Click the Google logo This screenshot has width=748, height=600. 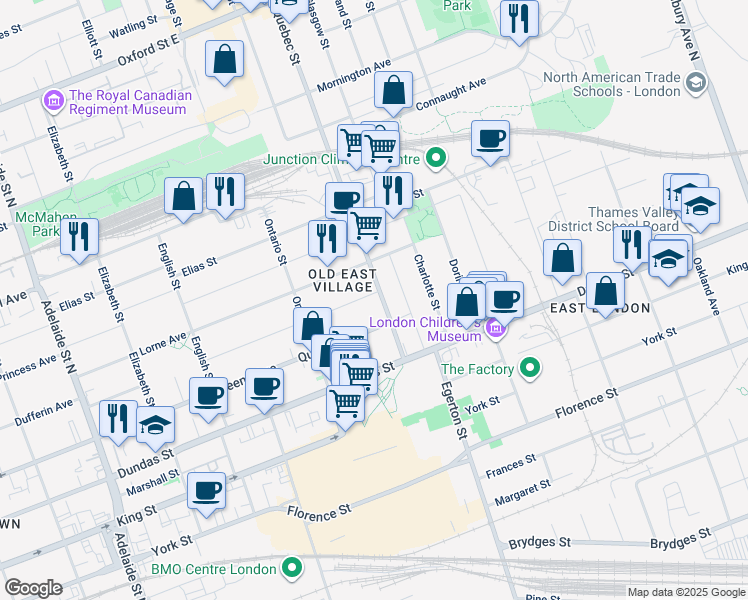[x=33, y=588]
